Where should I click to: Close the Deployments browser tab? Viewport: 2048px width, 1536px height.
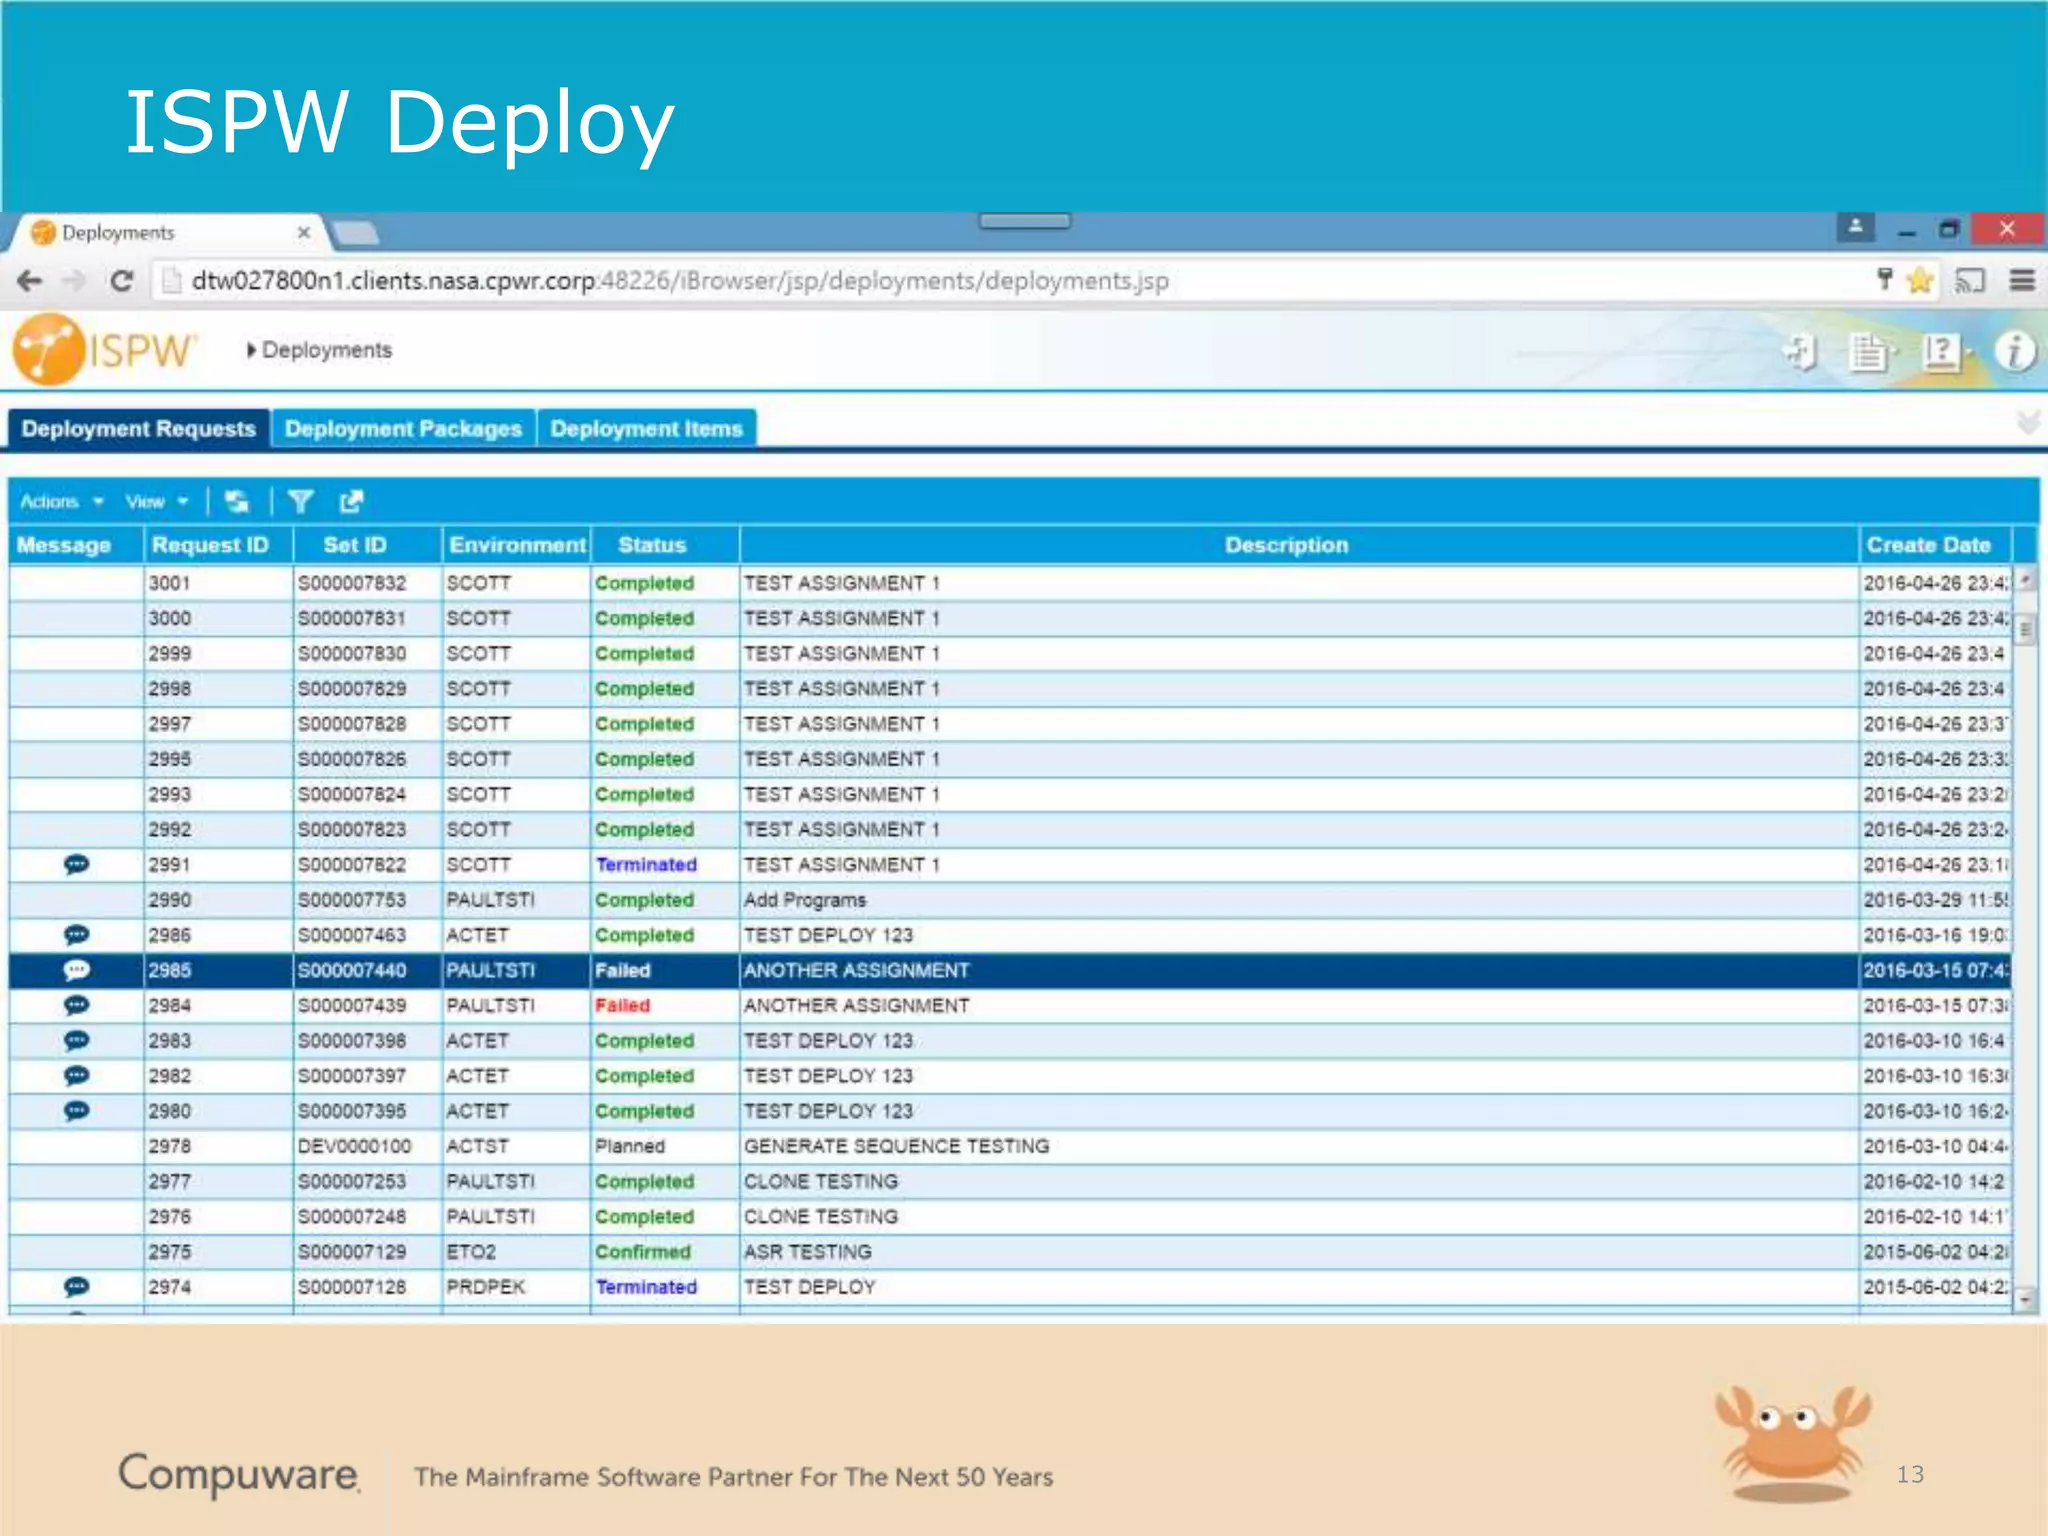[303, 232]
